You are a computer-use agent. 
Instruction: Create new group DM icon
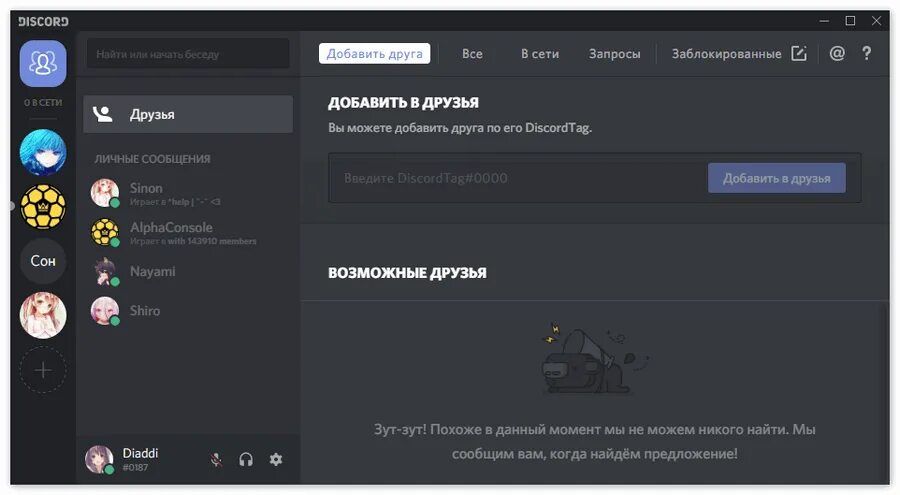click(x=799, y=53)
